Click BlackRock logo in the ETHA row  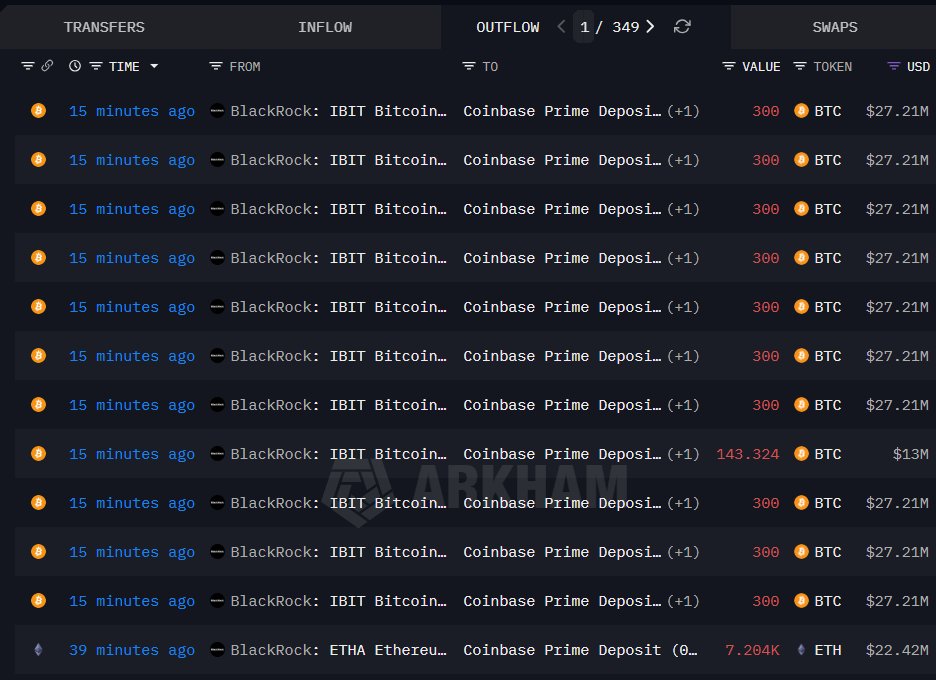[217, 650]
